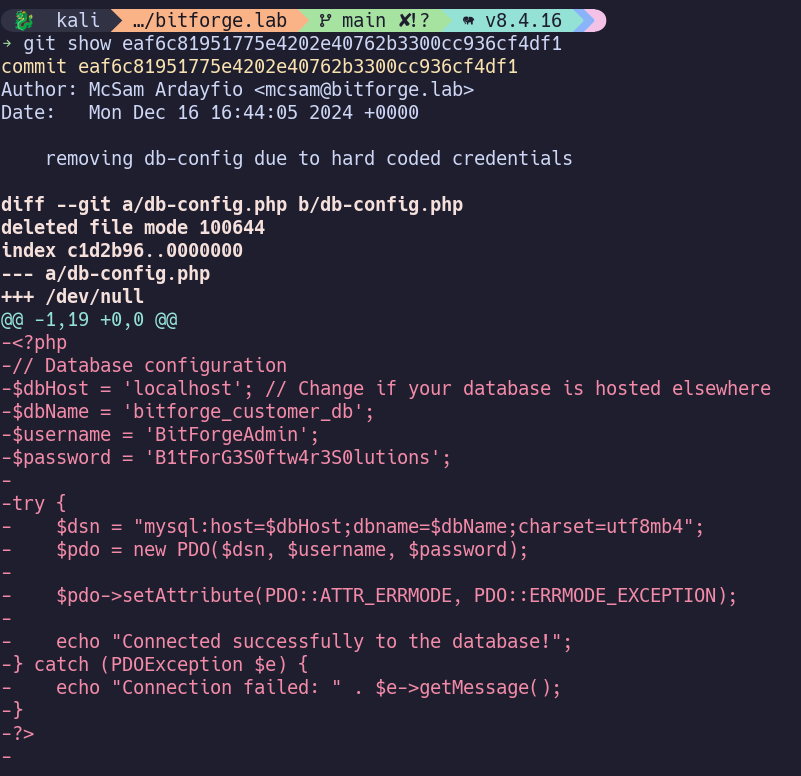Screen dimensions: 801x776
Task: Click the v8.4.16 PHP version segment
Action: 523,20
